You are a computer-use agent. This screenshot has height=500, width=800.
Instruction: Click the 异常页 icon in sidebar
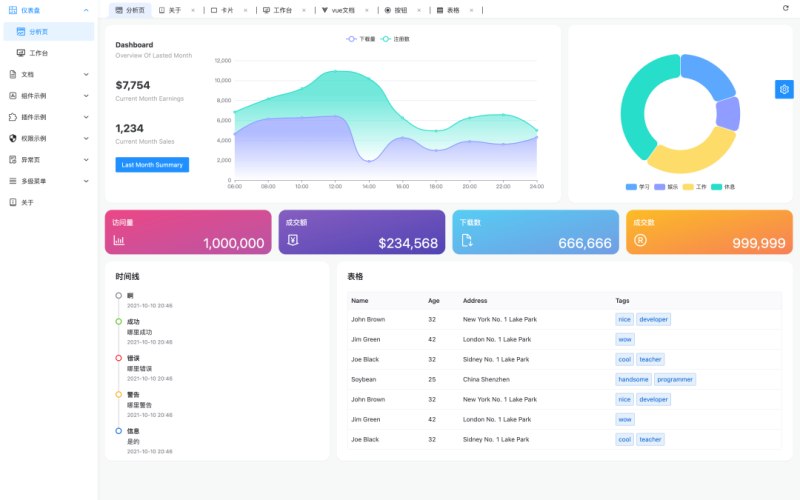pos(13,160)
